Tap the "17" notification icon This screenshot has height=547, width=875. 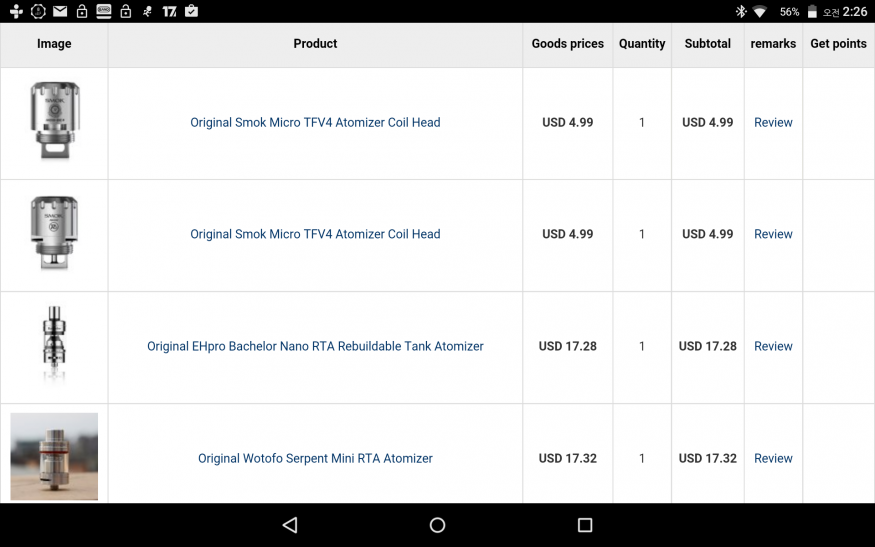point(169,12)
